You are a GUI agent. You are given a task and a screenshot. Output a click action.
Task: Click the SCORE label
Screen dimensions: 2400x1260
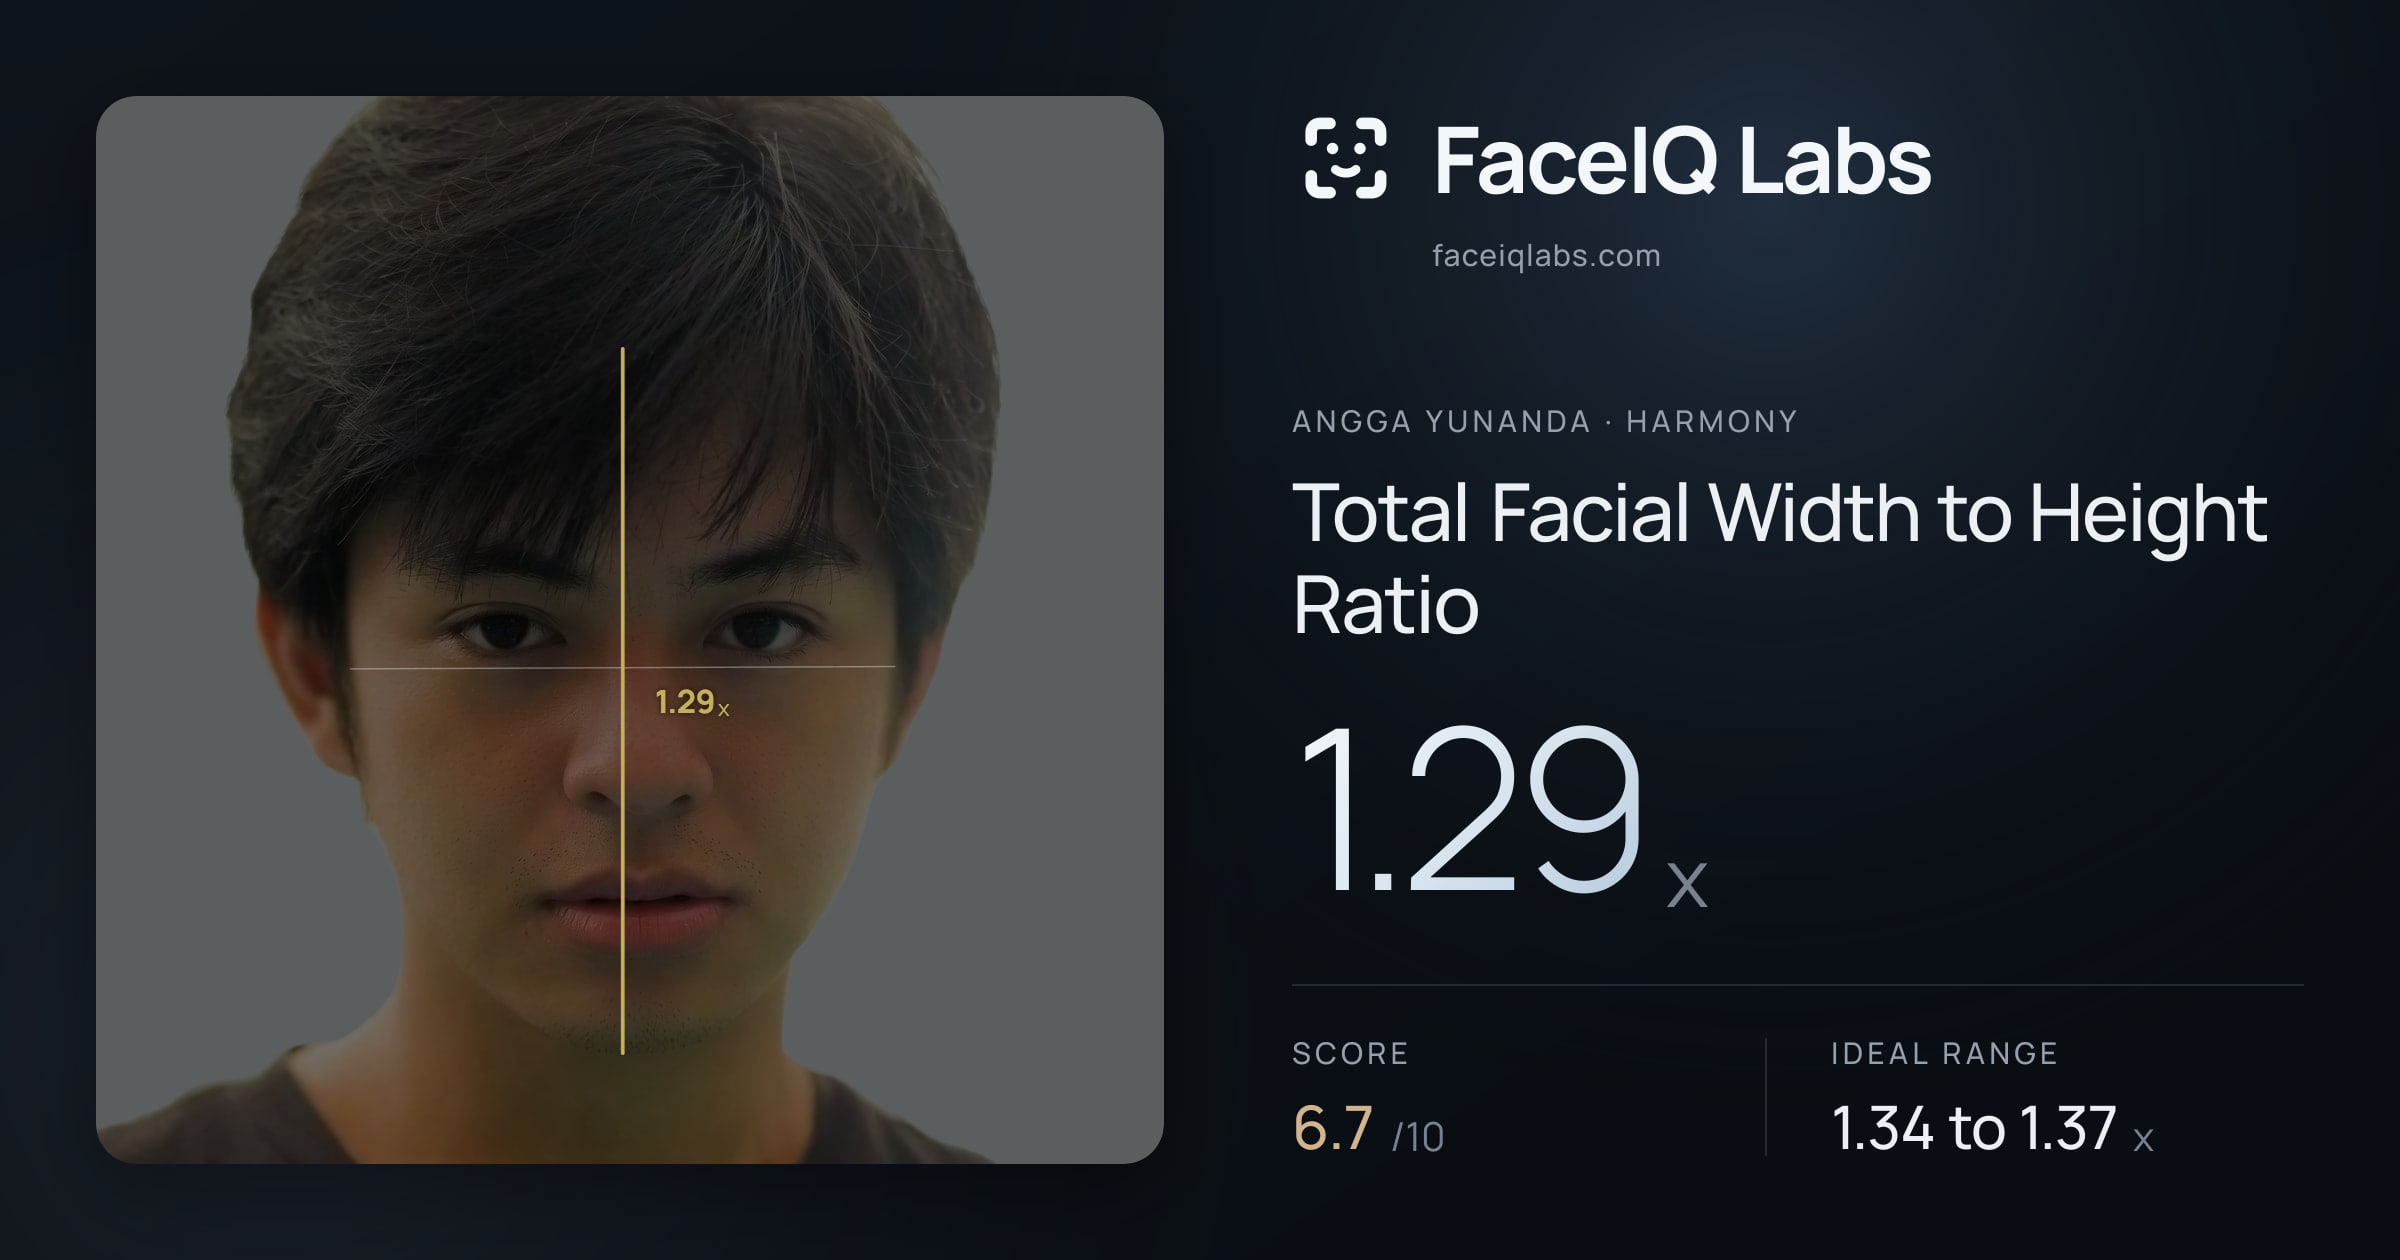pos(1350,1053)
